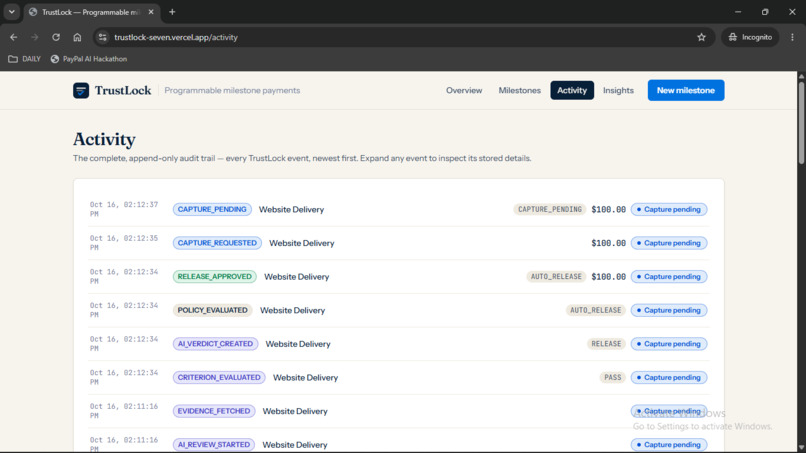Click Website Delivery in CAPTURE_REQUESTED row
Screen dimensions: 806x453
tap(302, 243)
